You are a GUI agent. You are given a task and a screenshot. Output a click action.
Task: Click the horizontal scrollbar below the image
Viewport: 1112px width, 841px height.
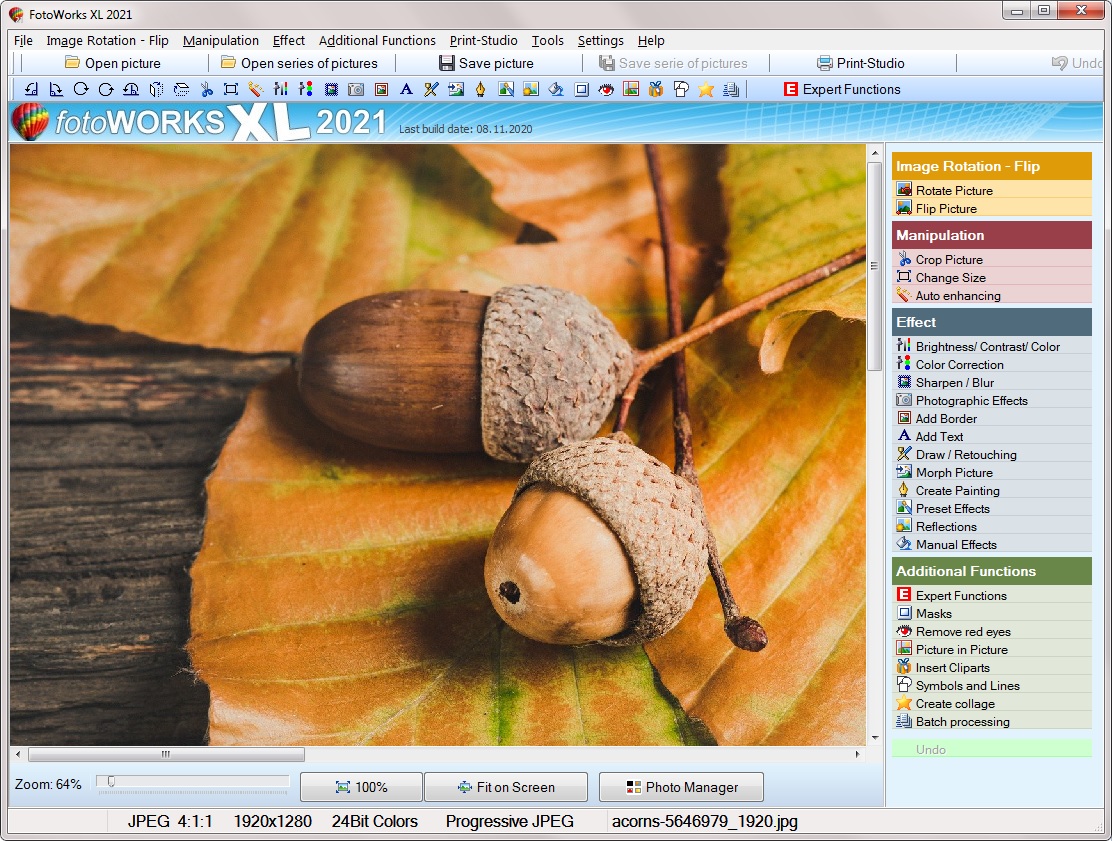point(165,754)
